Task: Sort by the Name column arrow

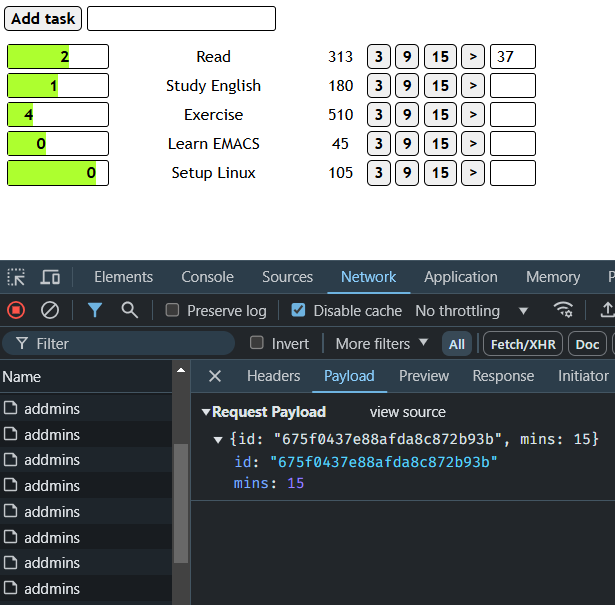Action: point(181,371)
